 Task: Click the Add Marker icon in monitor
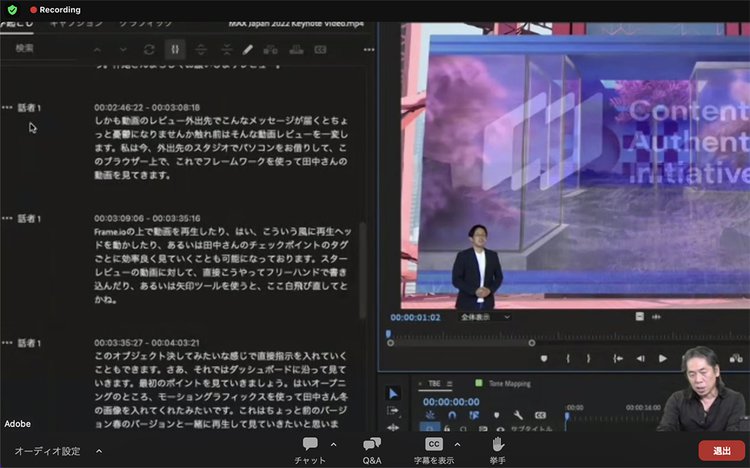(544, 358)
